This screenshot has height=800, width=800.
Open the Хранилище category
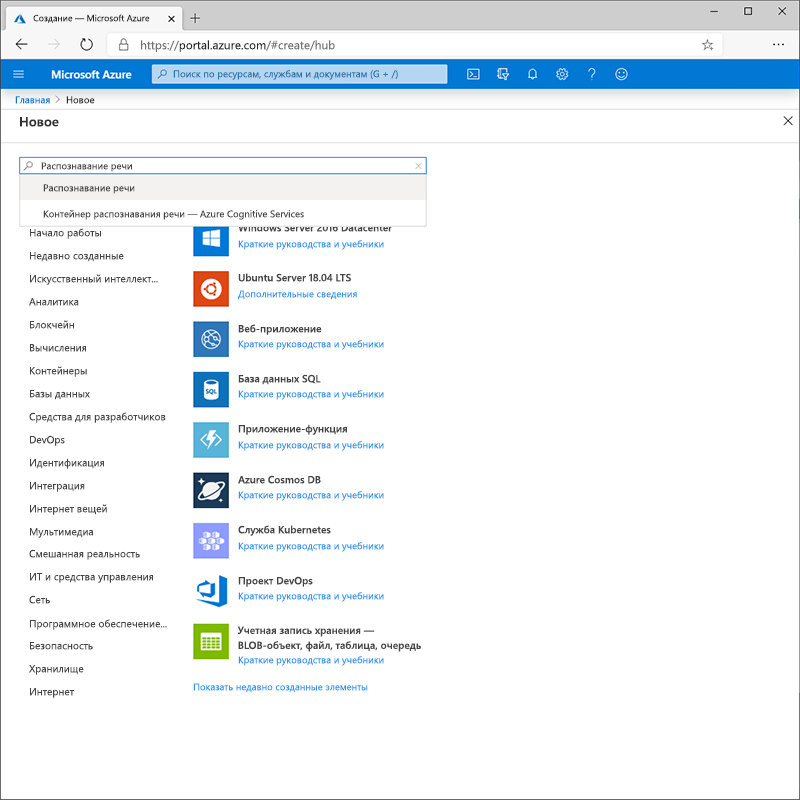click(x=56, y=668)
